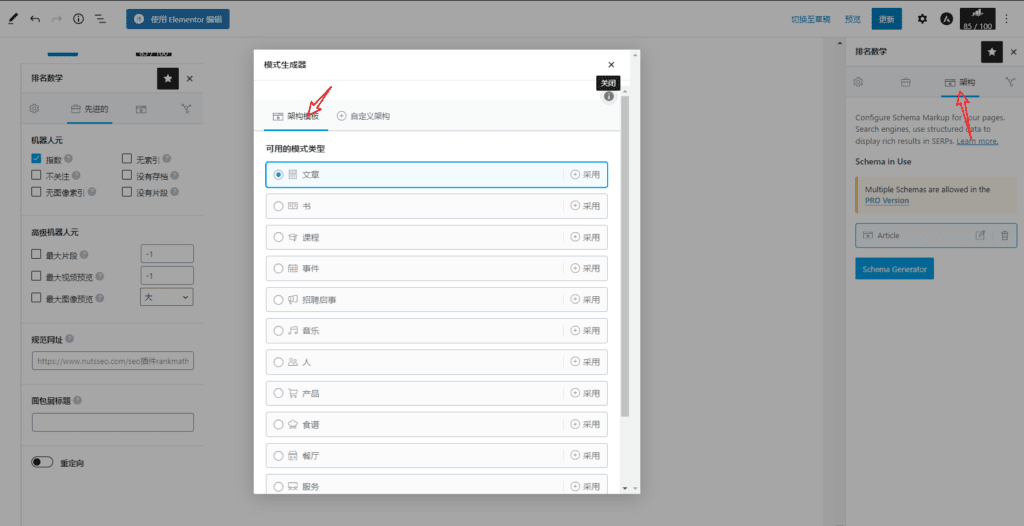Open the gear tab in left panel

[x=35, y=108]
